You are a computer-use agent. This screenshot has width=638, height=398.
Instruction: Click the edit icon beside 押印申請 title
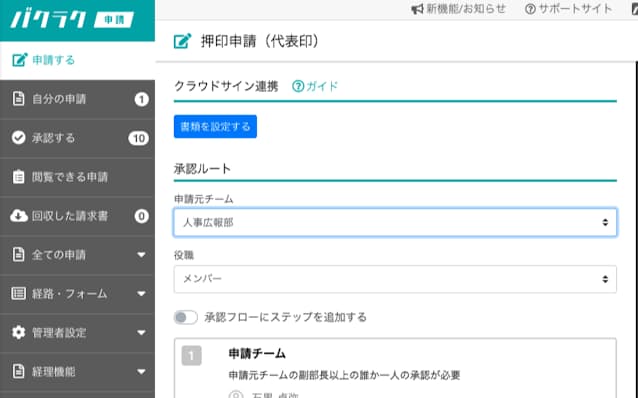tap(182, 41)
